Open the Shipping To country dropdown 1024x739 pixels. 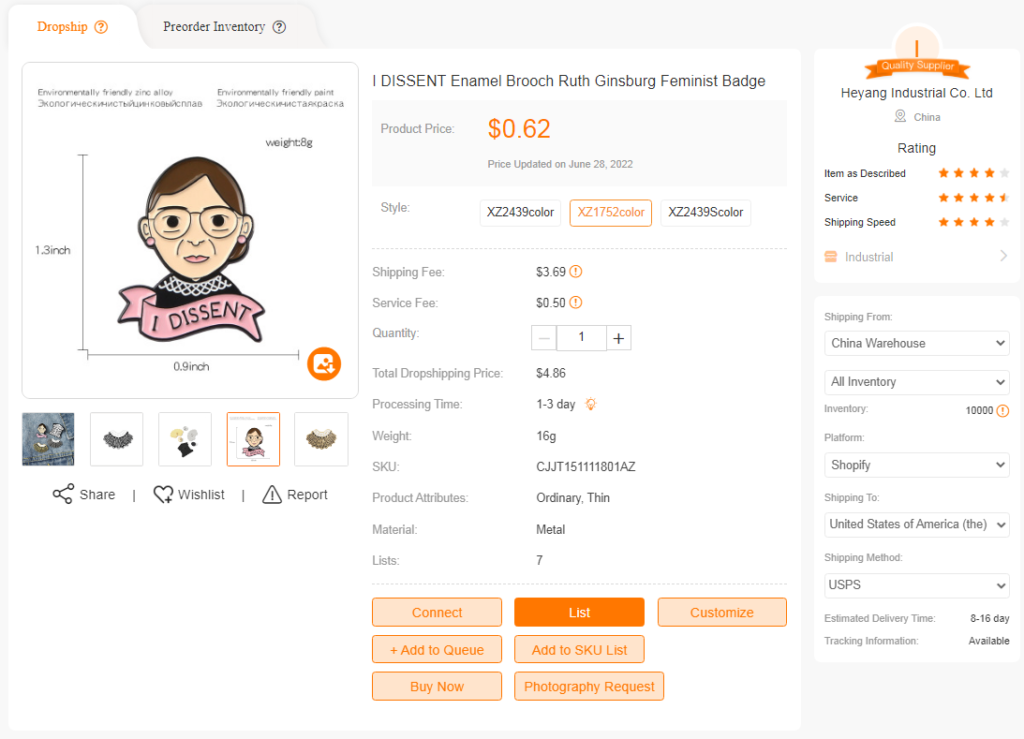tap(917, 524)
